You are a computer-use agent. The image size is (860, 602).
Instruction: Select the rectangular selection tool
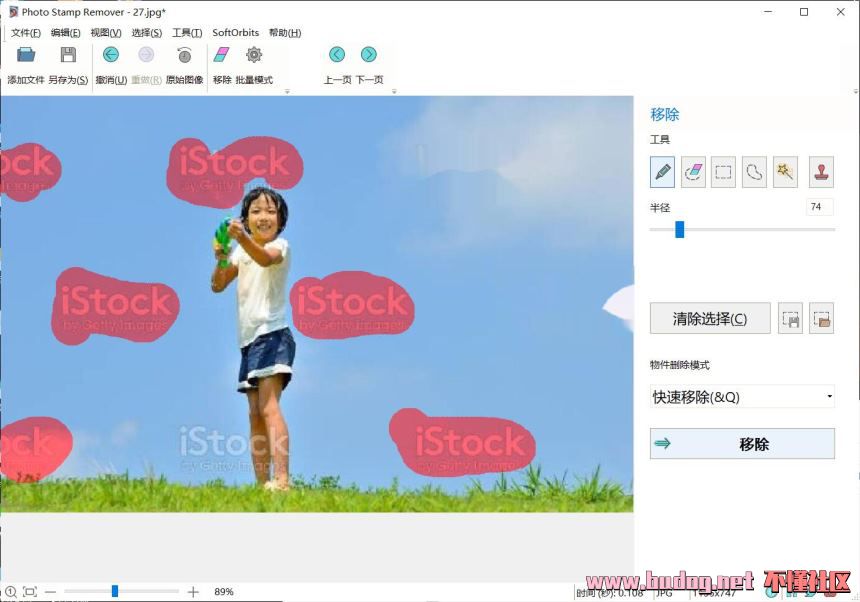click(723, 172)
